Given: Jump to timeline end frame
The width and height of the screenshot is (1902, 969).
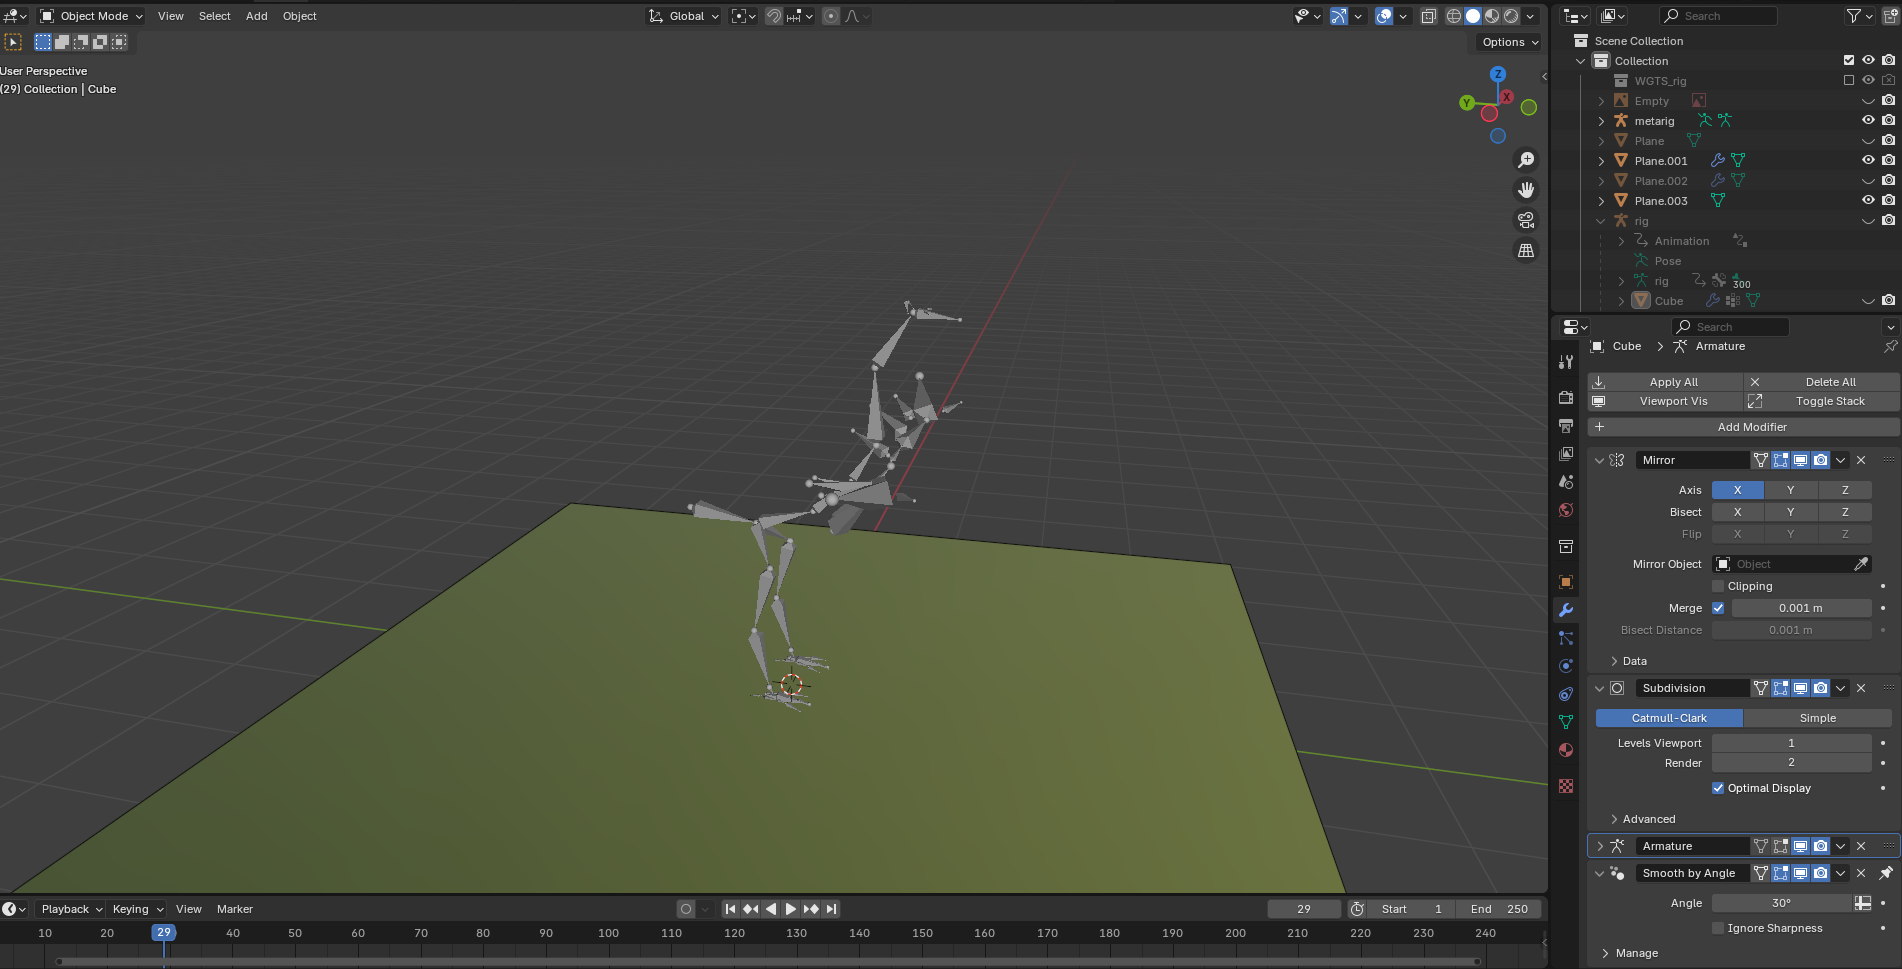Looking at the screenshot, I should click(831, 909).
